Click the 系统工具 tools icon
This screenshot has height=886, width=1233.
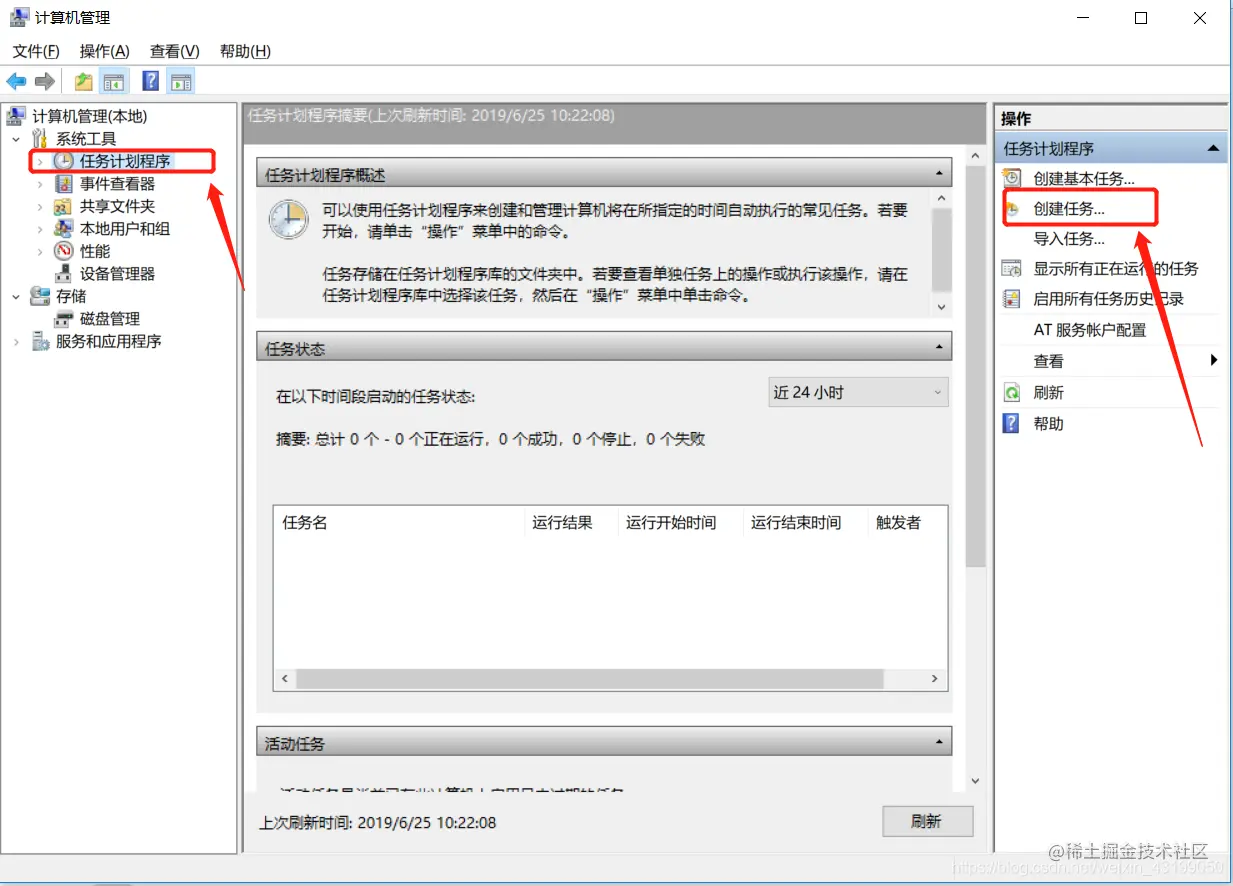coord(40,139)
